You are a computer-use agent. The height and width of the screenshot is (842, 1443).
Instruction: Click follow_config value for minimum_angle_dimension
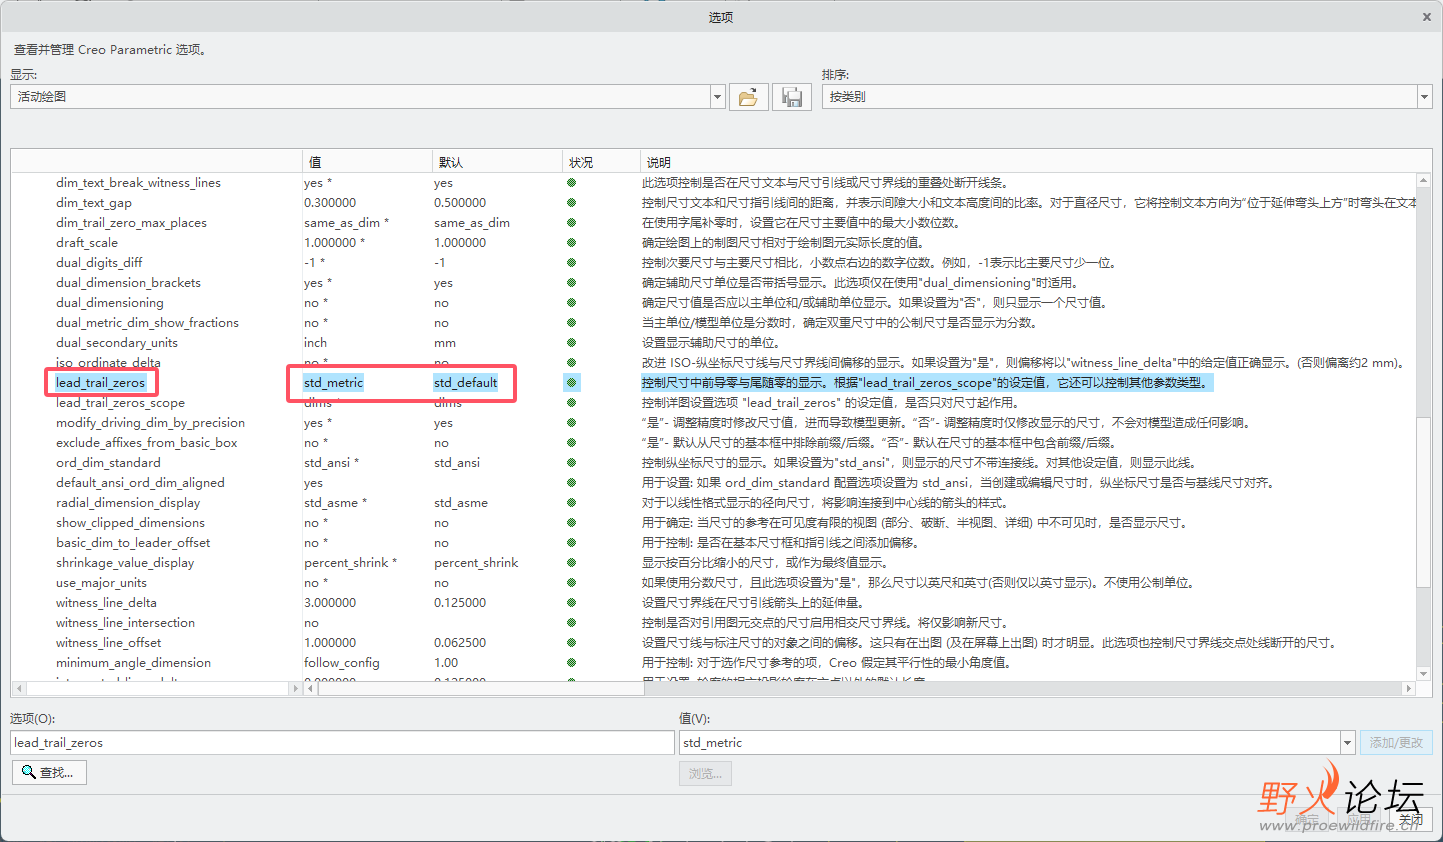coord(342,663)
